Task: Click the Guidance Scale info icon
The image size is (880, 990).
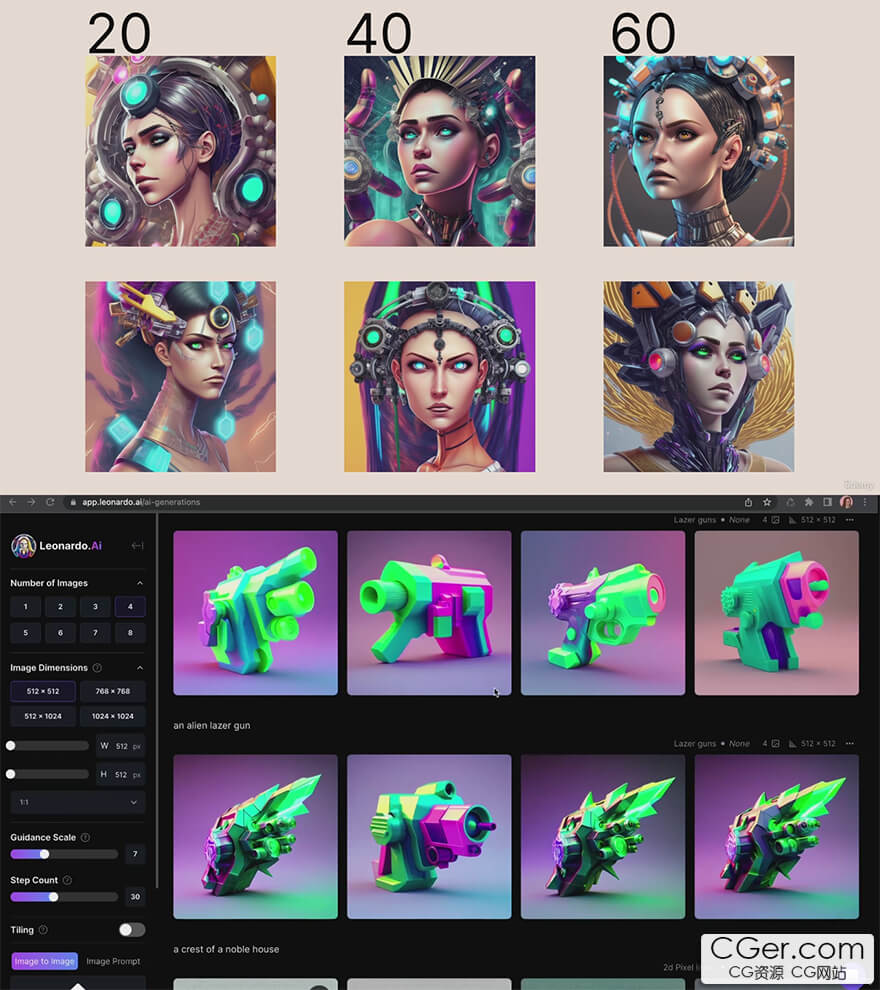Action: (x=85, y=838)
